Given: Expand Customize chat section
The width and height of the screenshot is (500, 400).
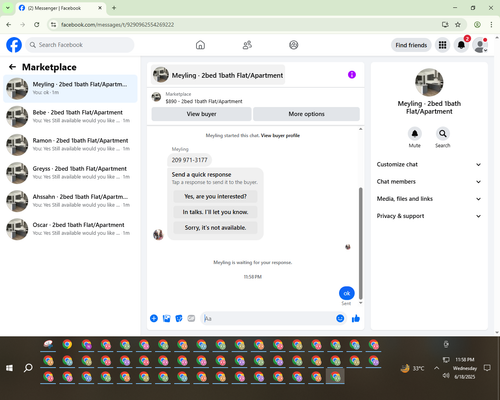Looking at the screenshot, I should [429, 164].
